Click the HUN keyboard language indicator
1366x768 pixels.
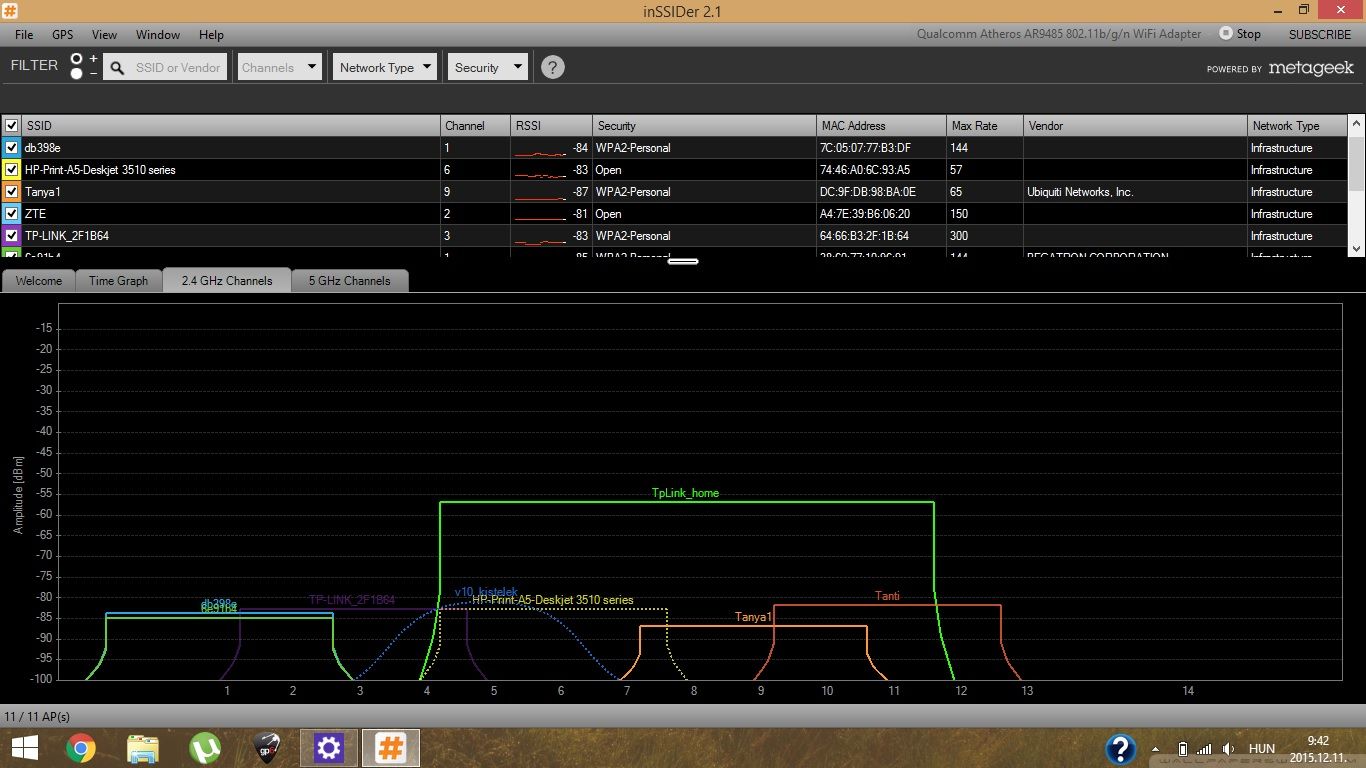(x=1262, y=749)
